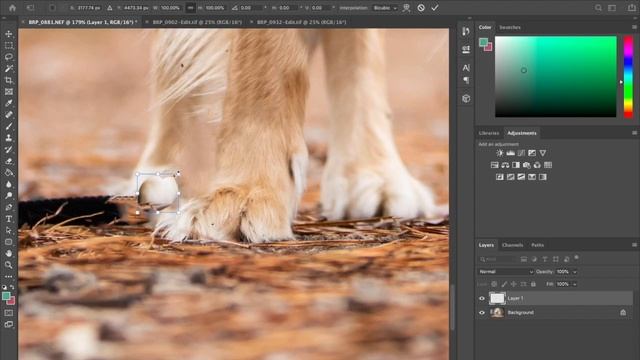Select the Hand tool
The image size is (640, 360).
[9, 253]
